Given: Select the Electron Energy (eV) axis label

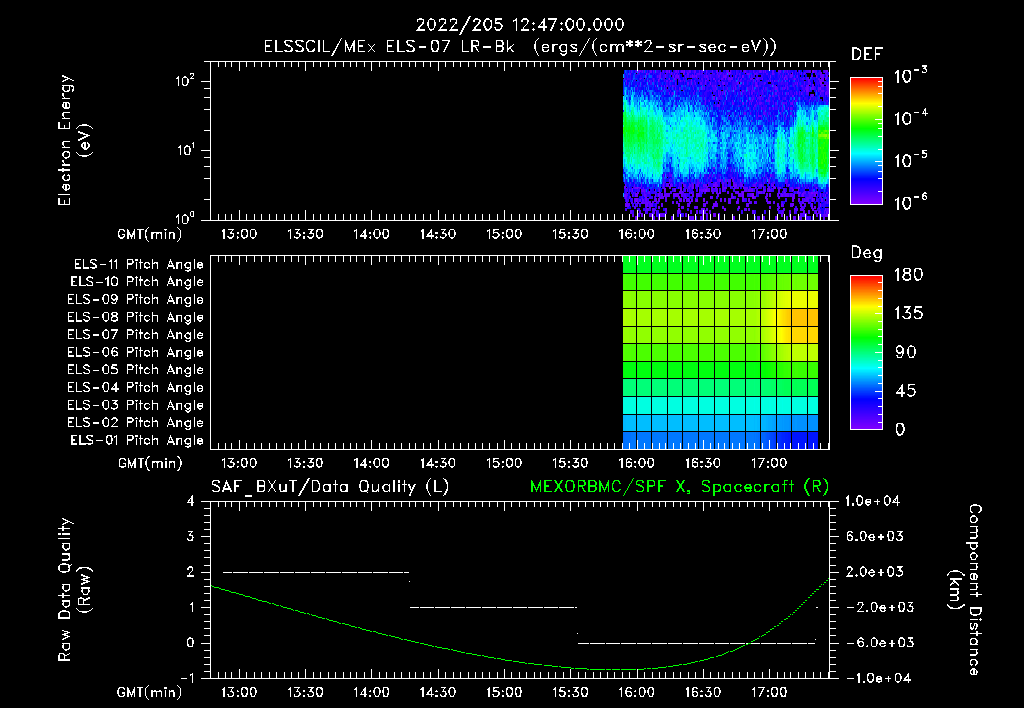Looking at the screenshot, I should [x=74, y=140].
